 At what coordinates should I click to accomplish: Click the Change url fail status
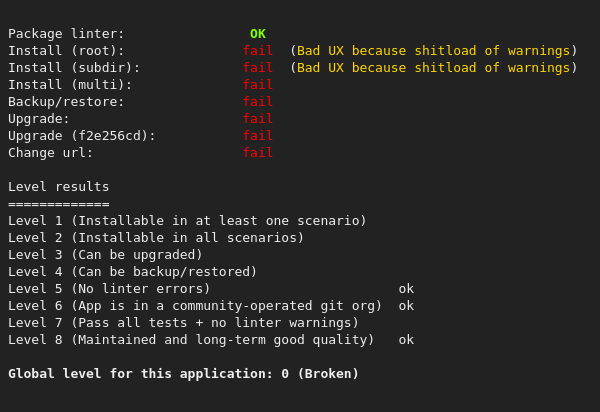(x=258, y=153)
